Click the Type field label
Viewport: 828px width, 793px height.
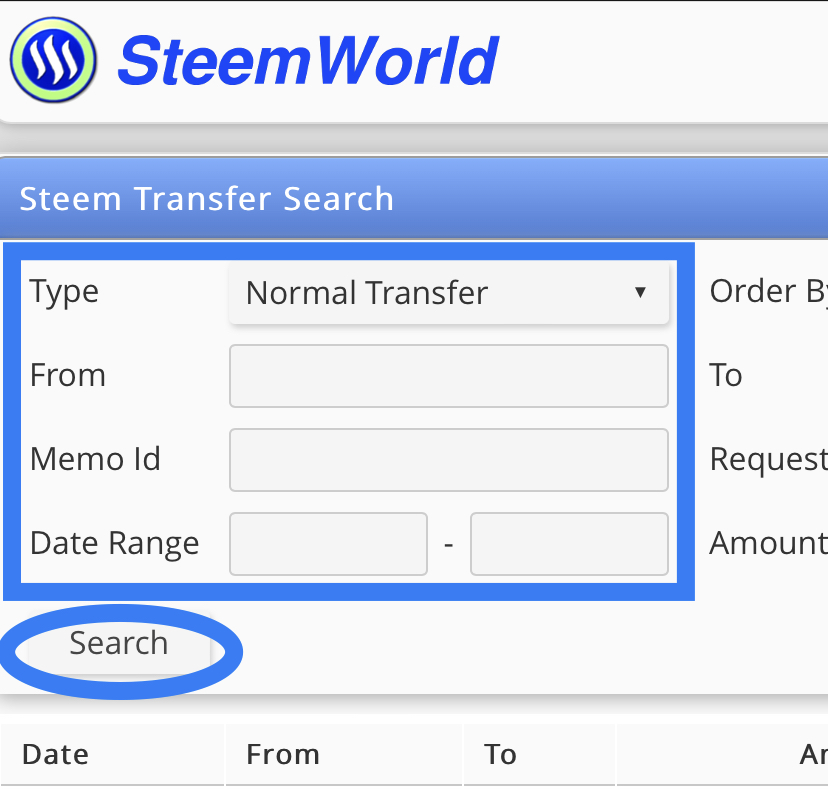click(x=64, y=291)
